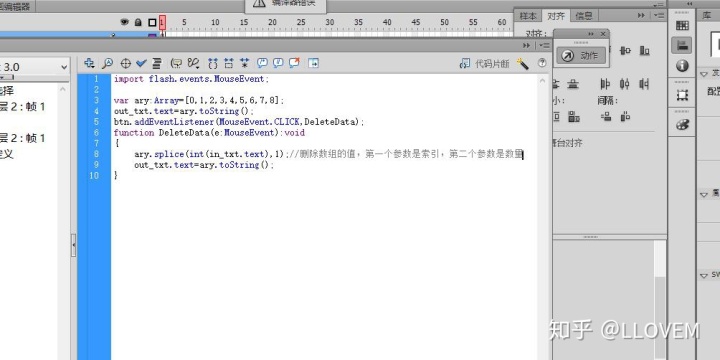Image resolution: width=720 pixels, height=360 pixels.
Task: Show the code hint icon
Action: click(x=176, y=63)
